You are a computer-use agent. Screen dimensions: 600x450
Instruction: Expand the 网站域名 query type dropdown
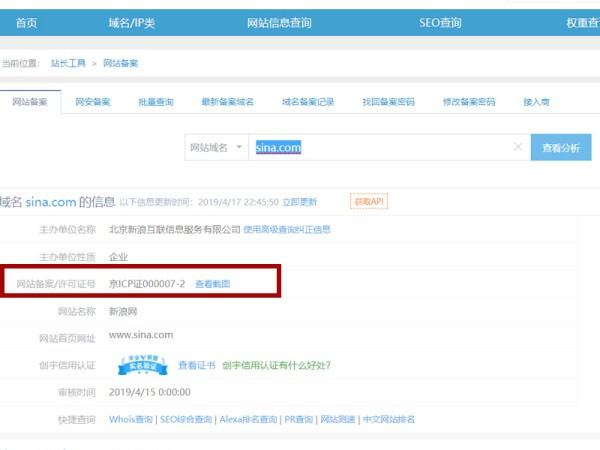[216, 147]
